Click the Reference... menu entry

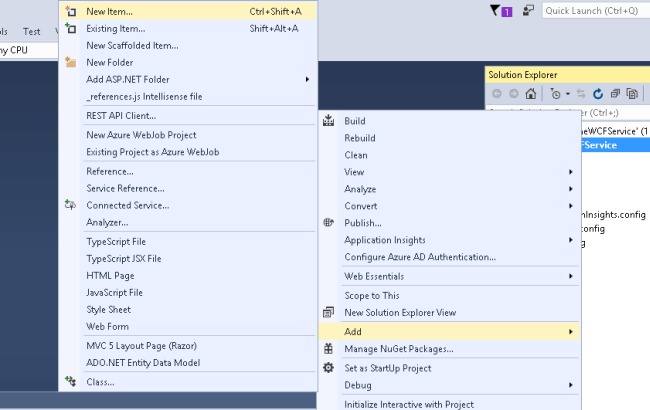[188, 171]
